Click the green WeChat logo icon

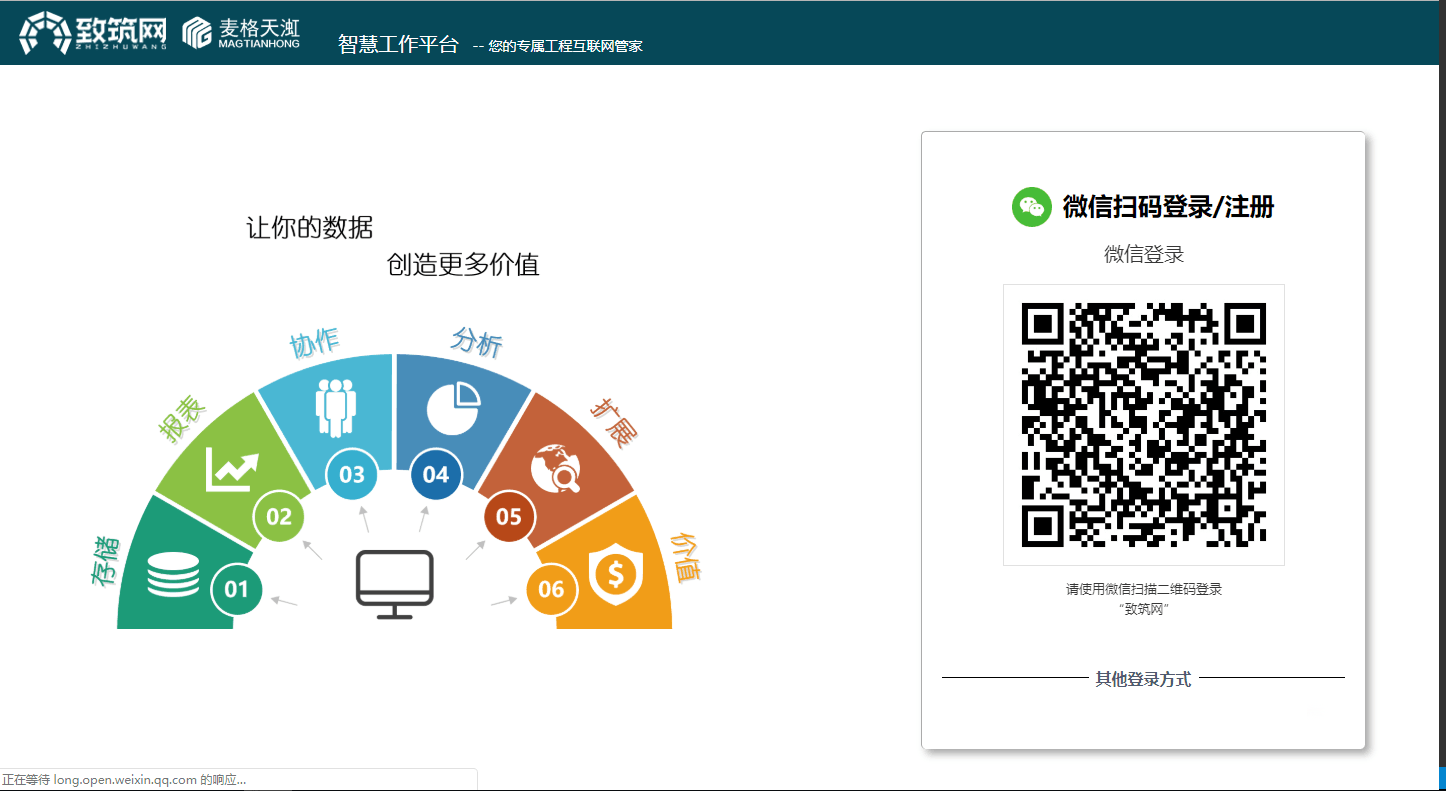[1032, 207]
